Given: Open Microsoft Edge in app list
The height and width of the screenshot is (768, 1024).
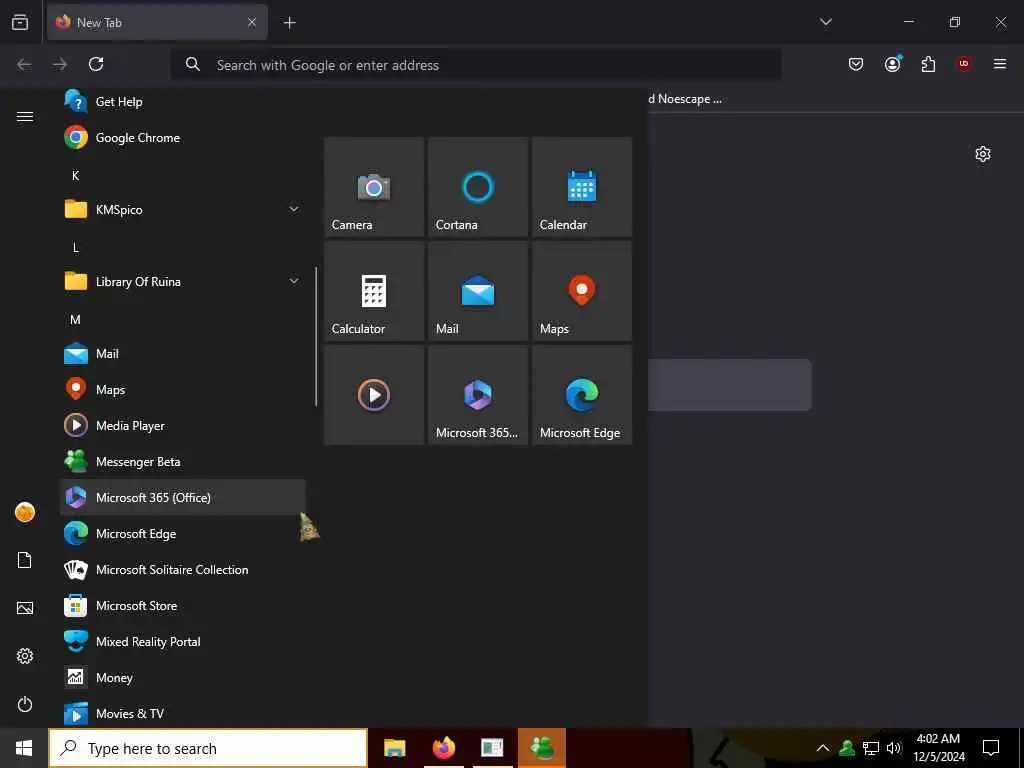Looking at the screenshot, I should click(x=182, y=534).
